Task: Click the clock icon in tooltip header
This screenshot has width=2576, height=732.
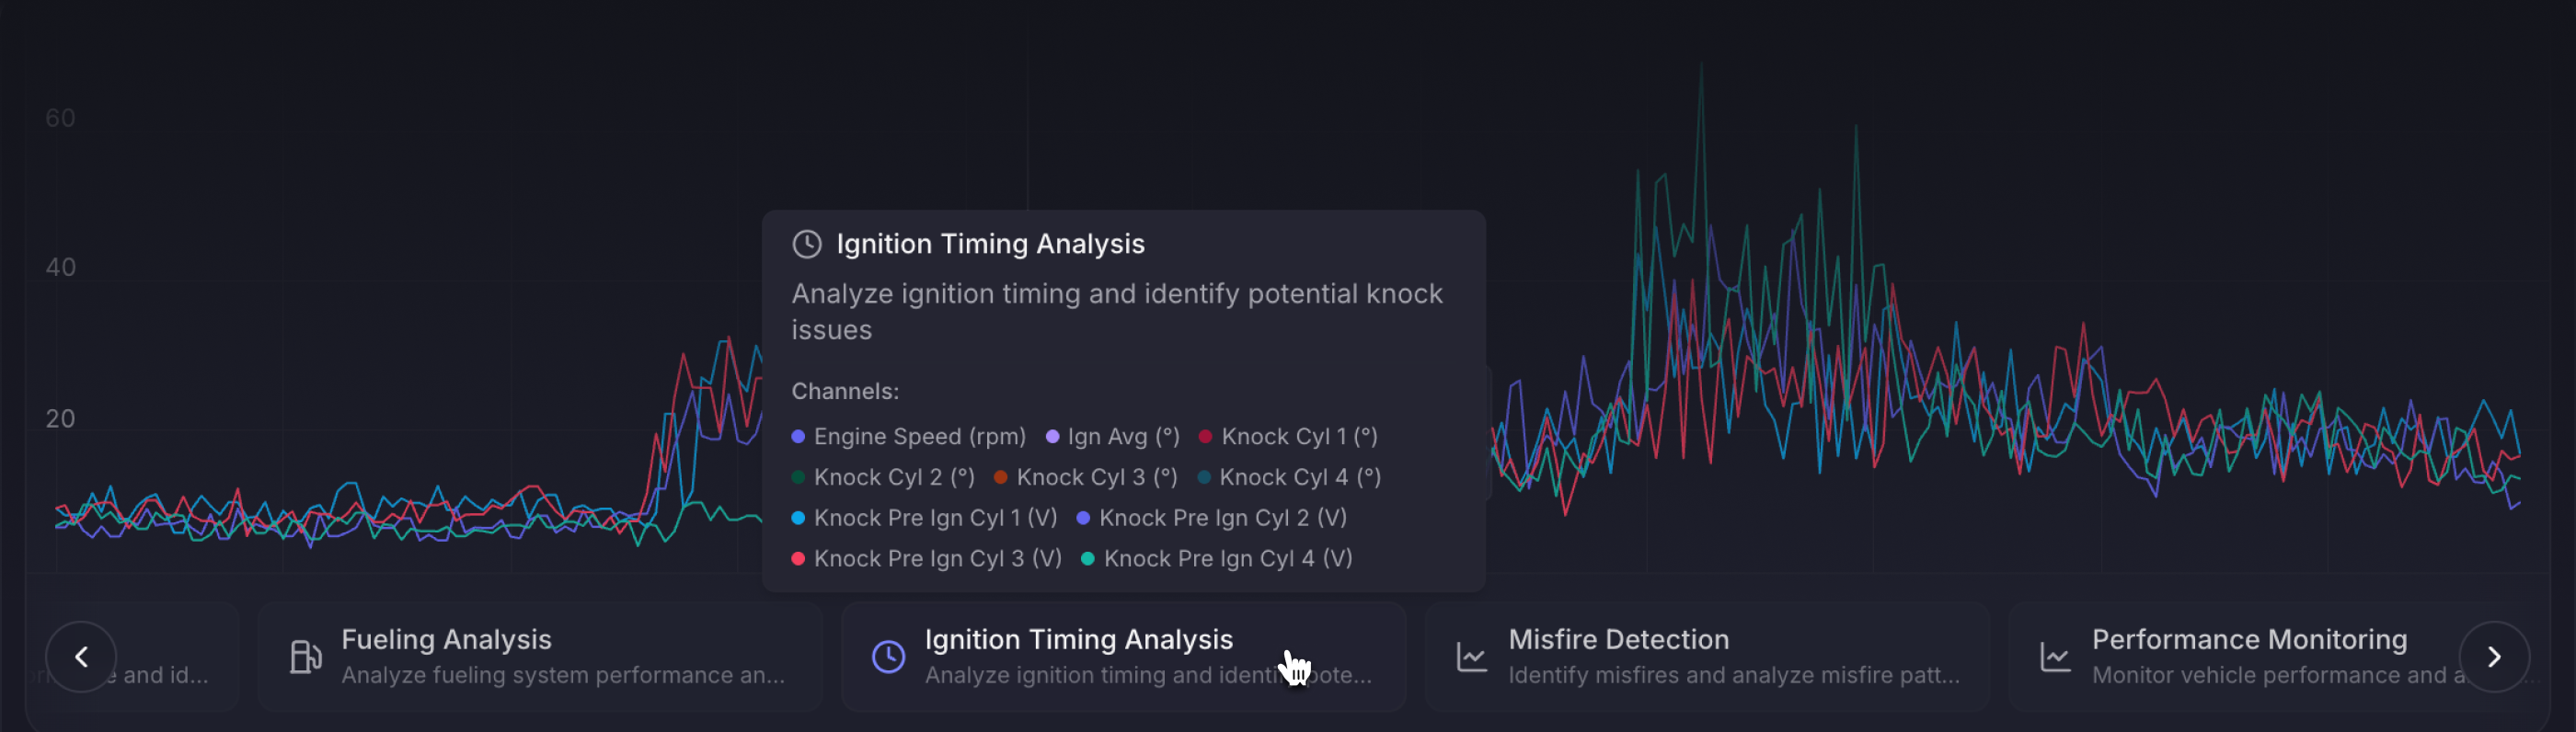Action: (x=807, y=244)
